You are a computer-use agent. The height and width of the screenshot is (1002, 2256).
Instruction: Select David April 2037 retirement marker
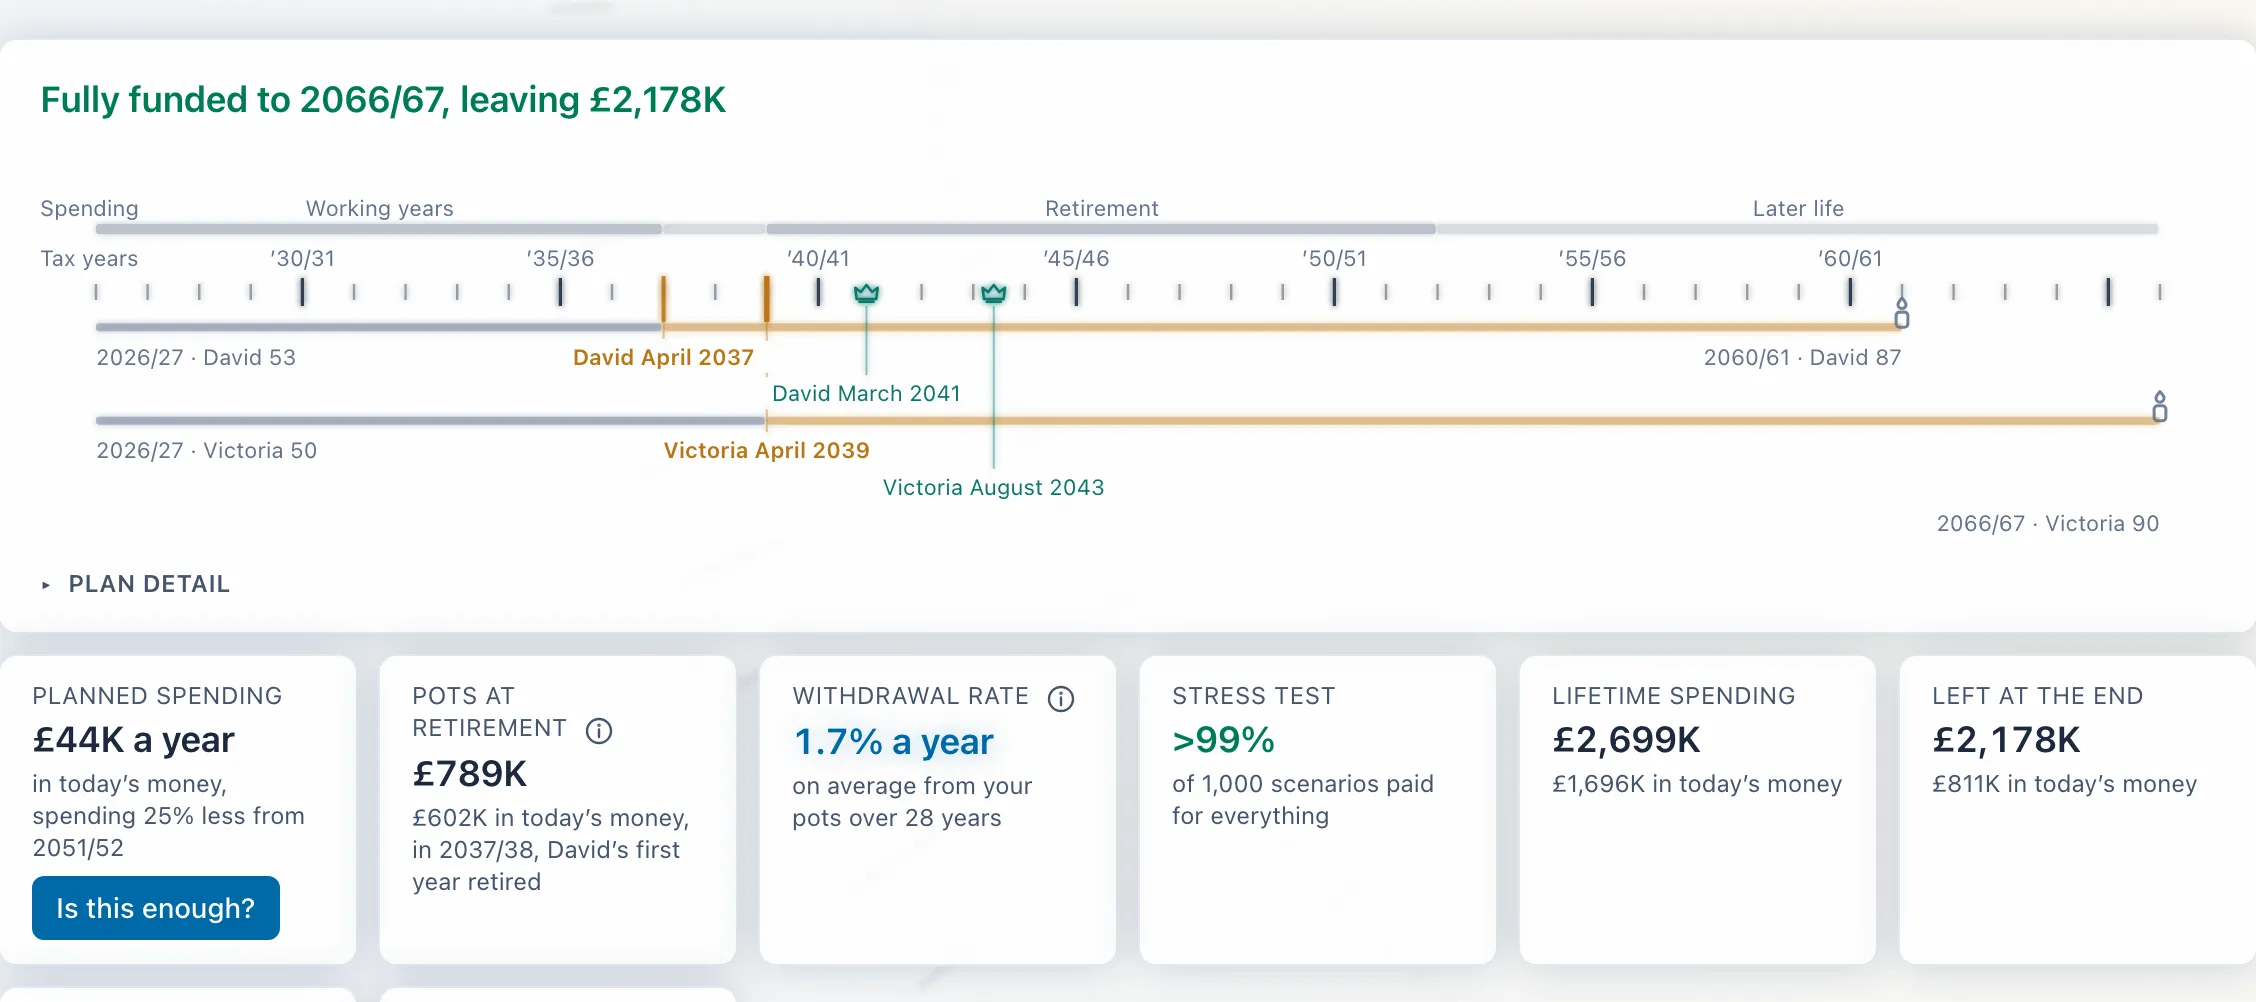click(x=663, y=357)
